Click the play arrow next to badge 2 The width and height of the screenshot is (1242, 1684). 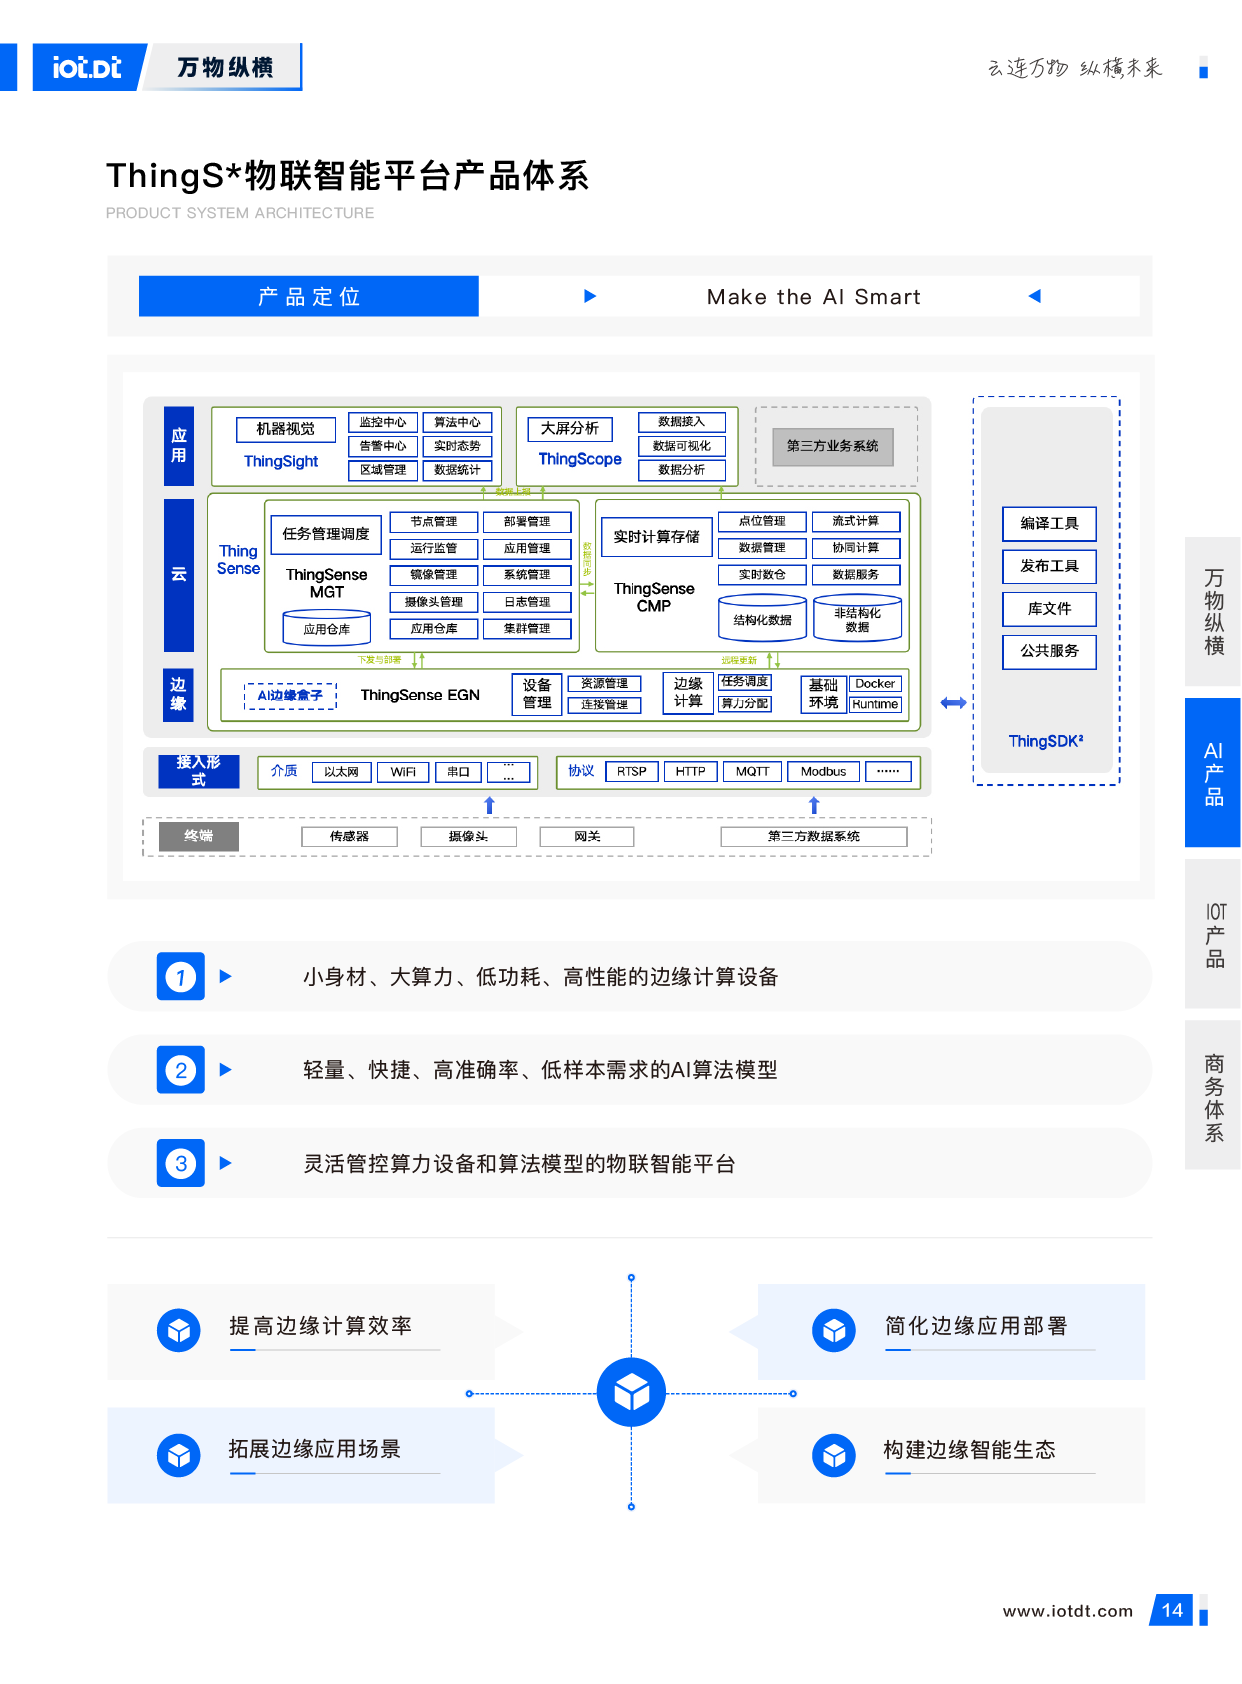[x=226, y=1070]
